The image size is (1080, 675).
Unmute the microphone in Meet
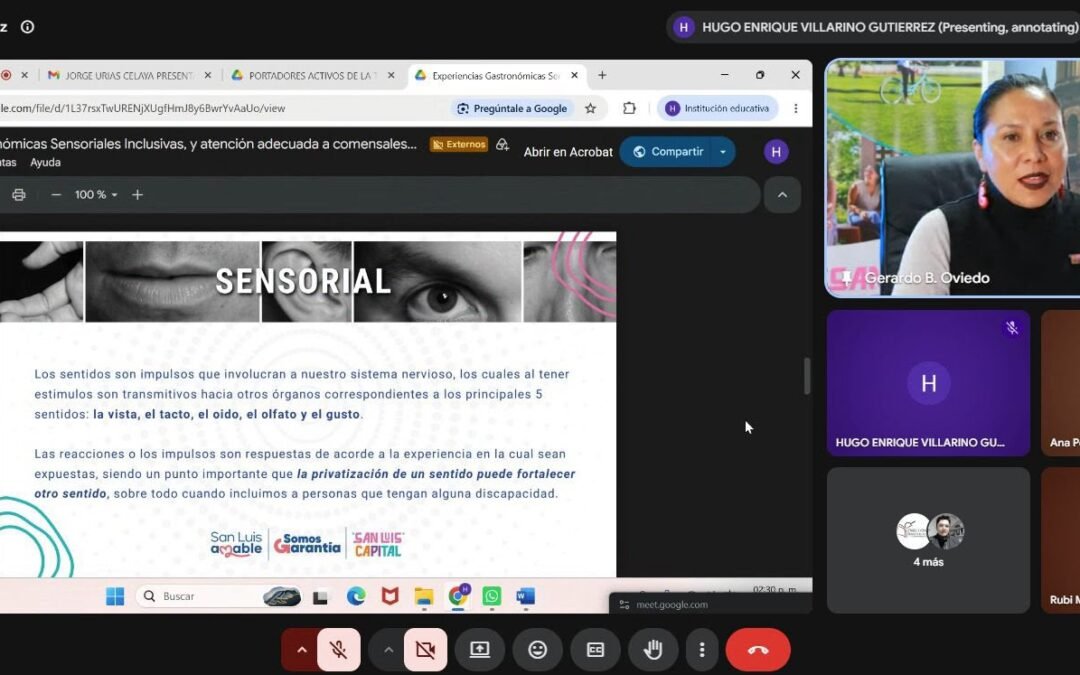pos(338,650)
